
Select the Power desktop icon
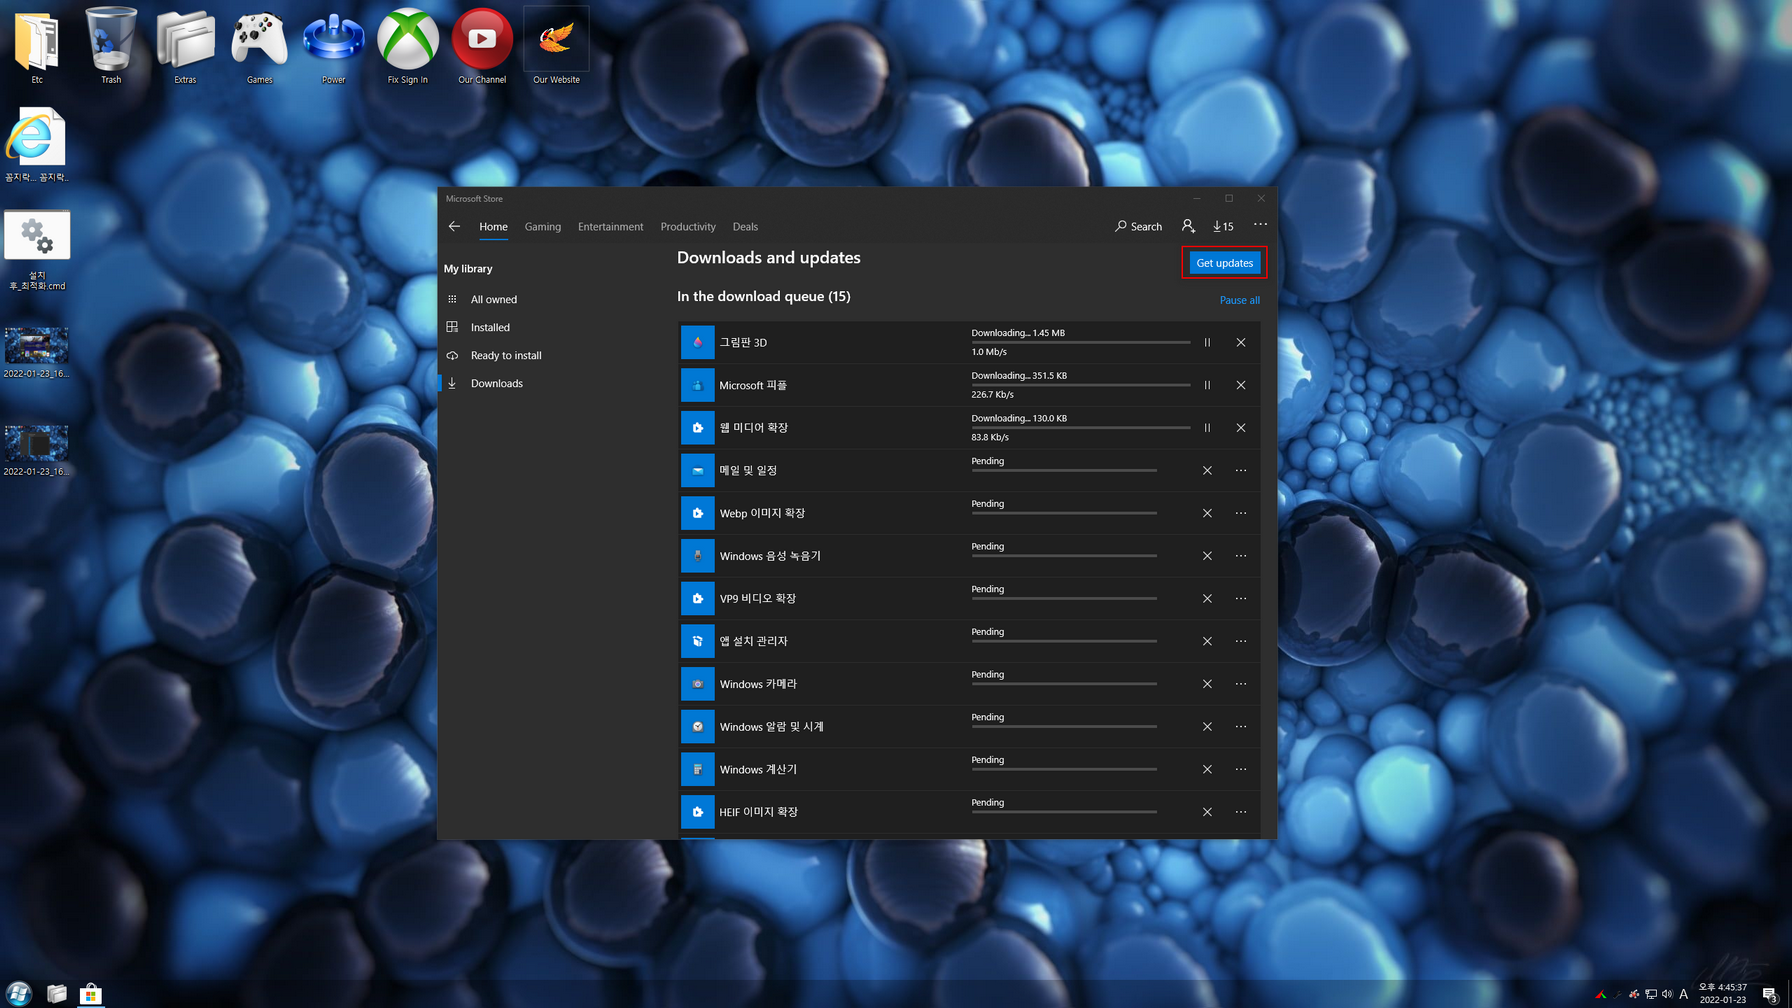(x=333, y=45)
